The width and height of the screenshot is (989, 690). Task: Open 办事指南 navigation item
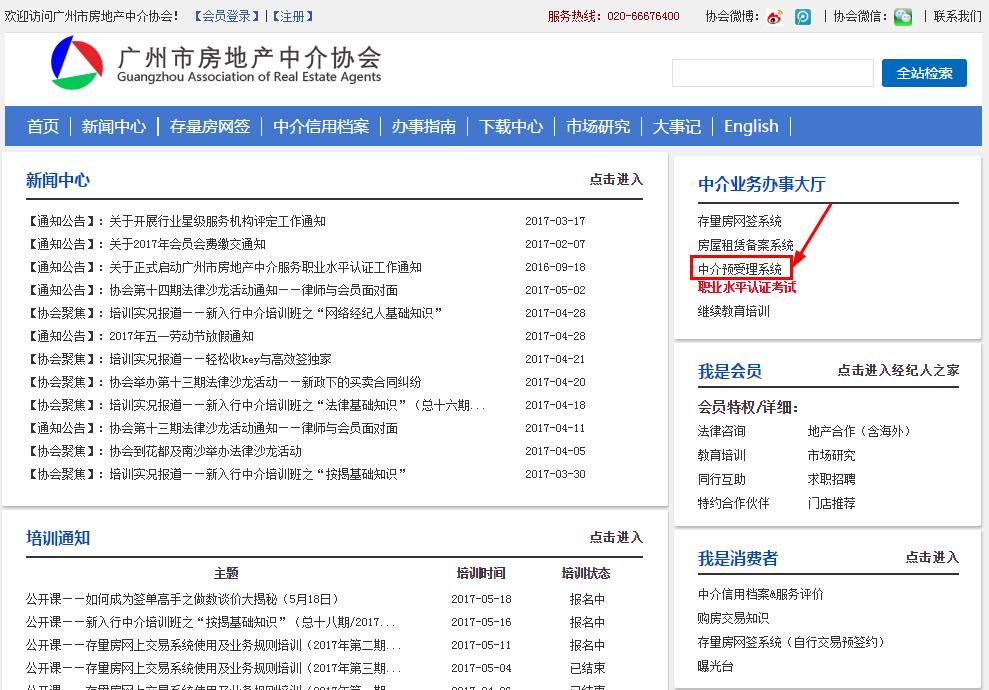pos(424,127)
